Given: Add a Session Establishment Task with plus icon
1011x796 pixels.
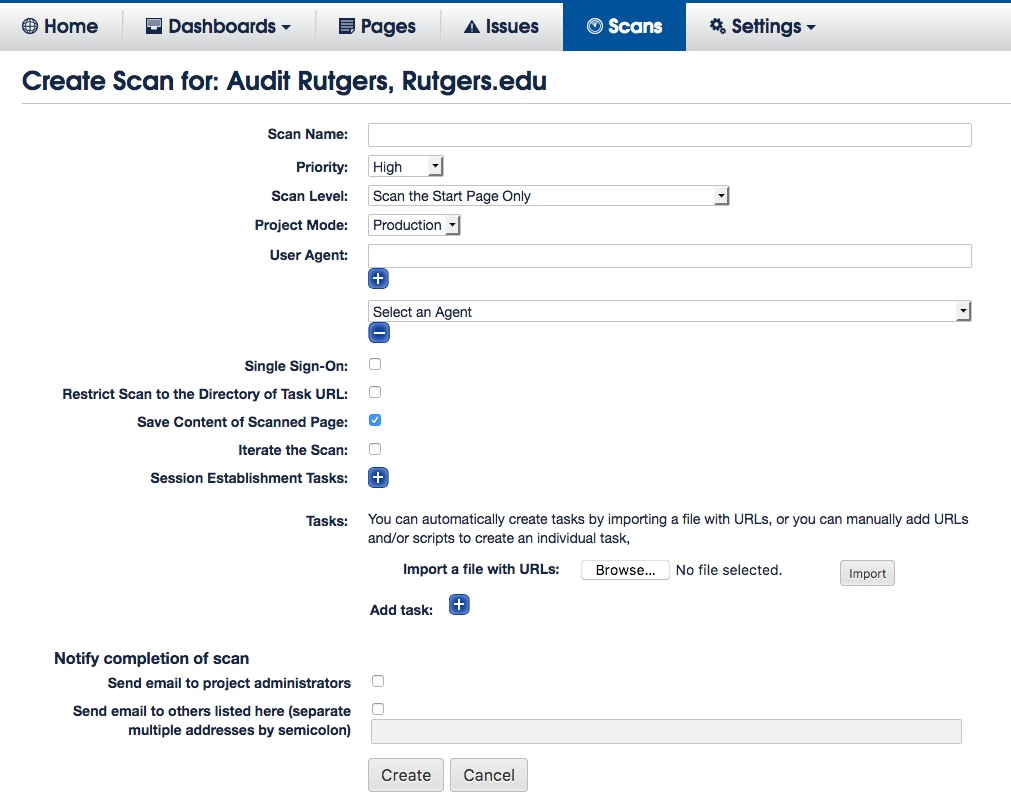Looking at the screenshot, I should pos(378,478).
